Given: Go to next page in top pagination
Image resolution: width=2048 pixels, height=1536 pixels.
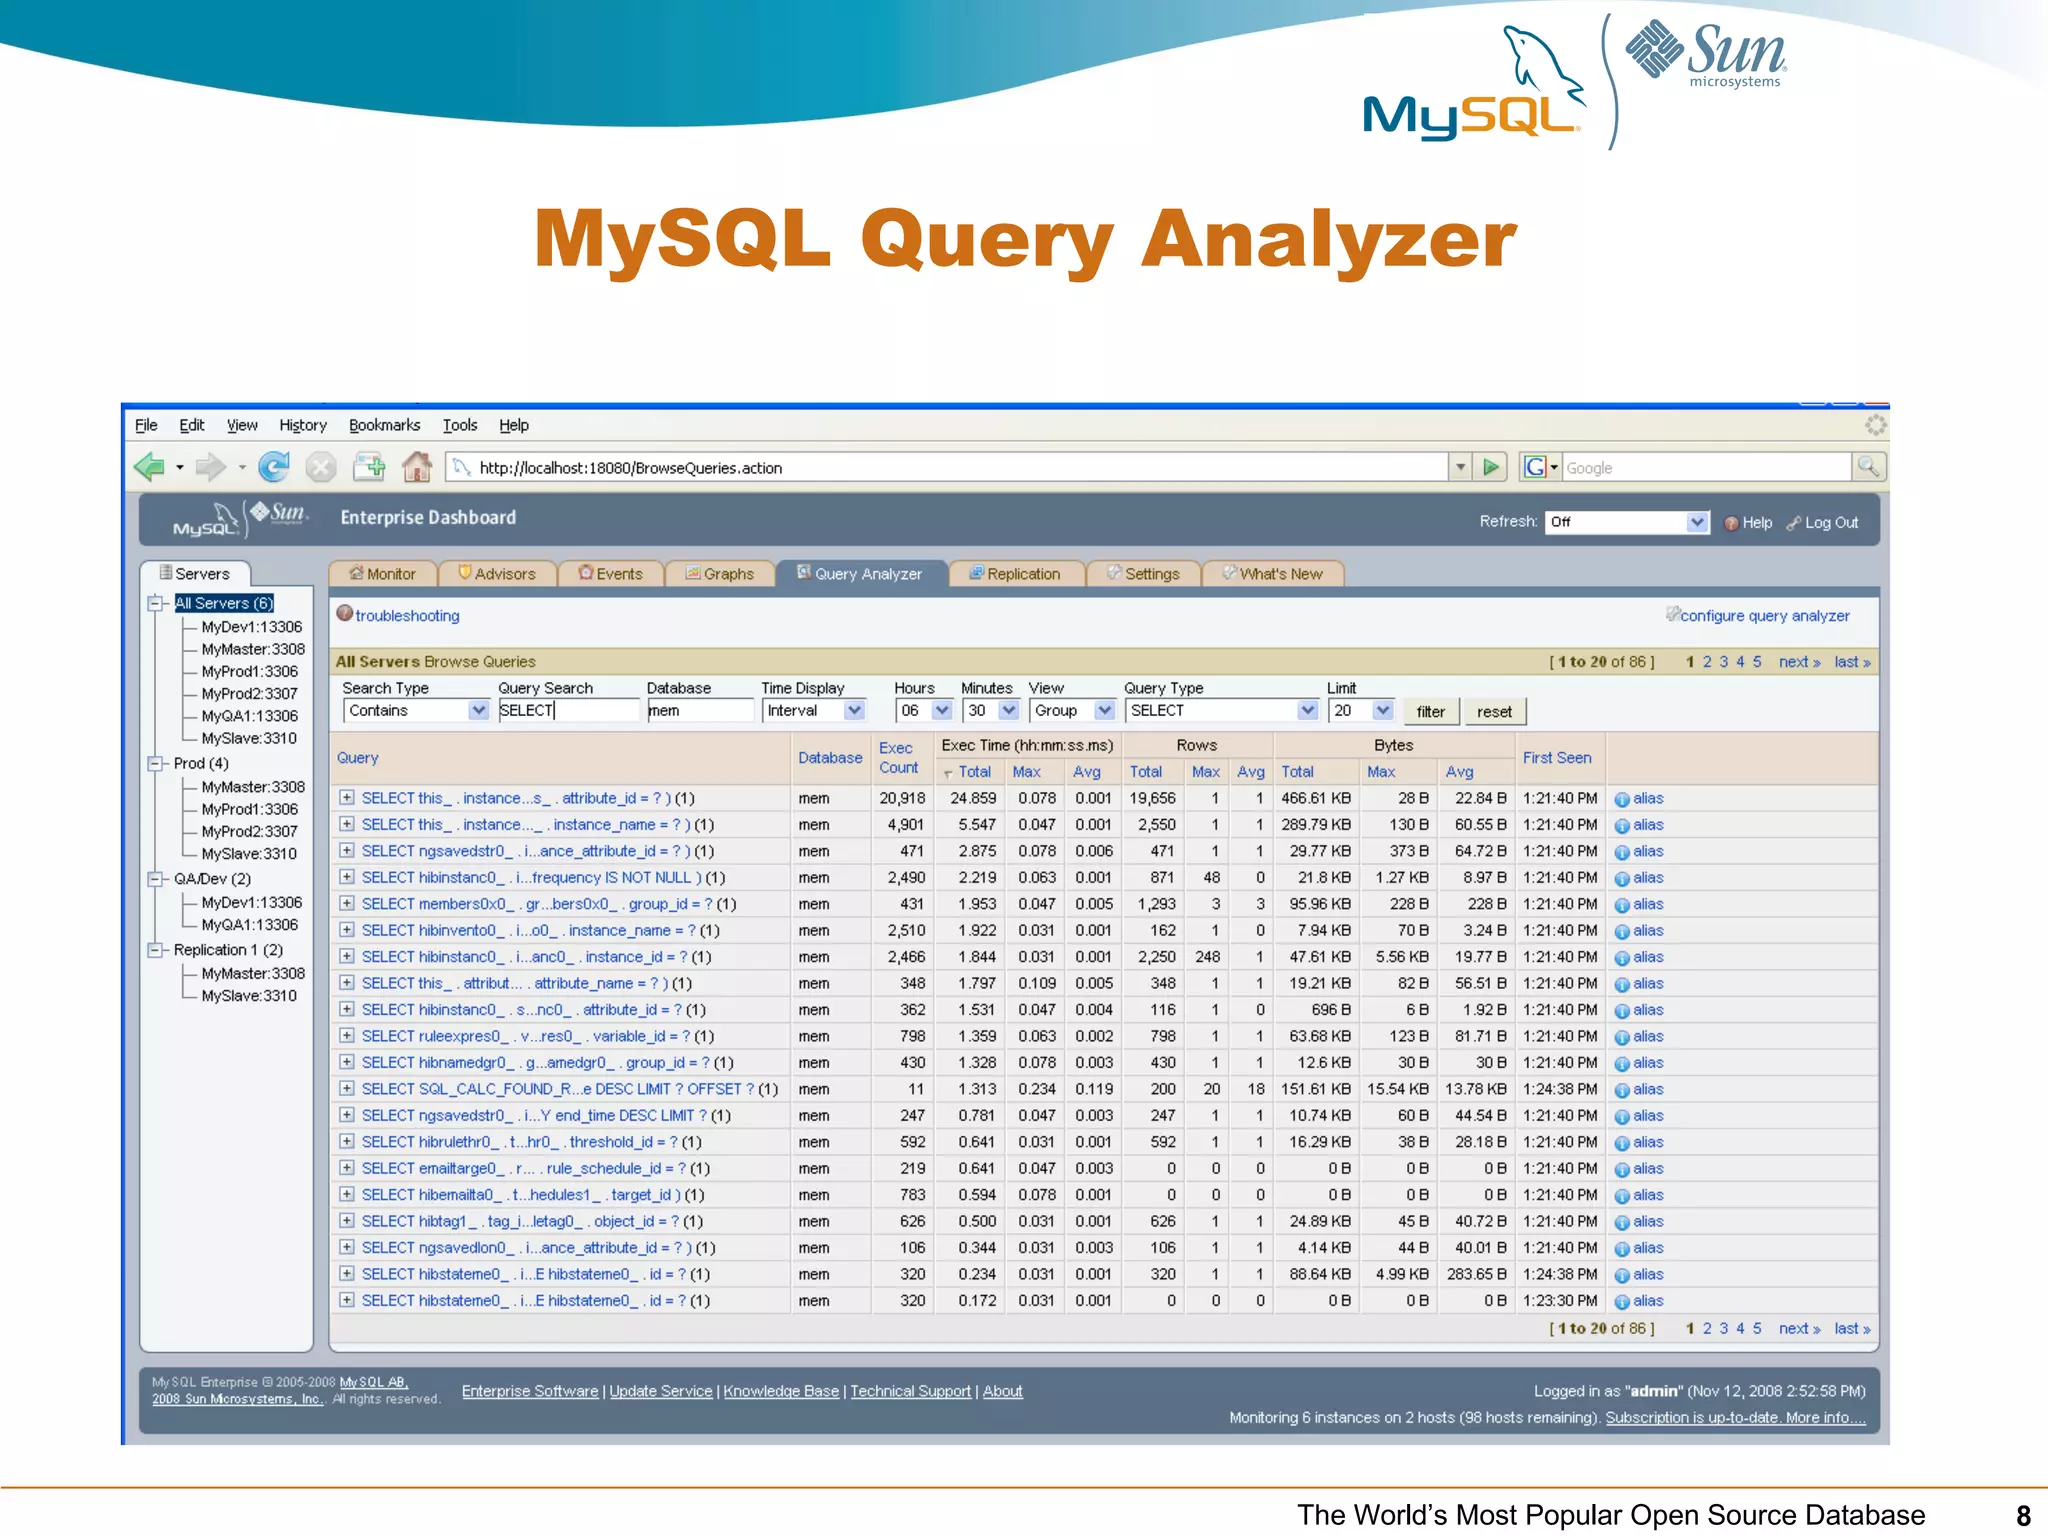Looking at the screenshot, I should (x=1799, y=662).
